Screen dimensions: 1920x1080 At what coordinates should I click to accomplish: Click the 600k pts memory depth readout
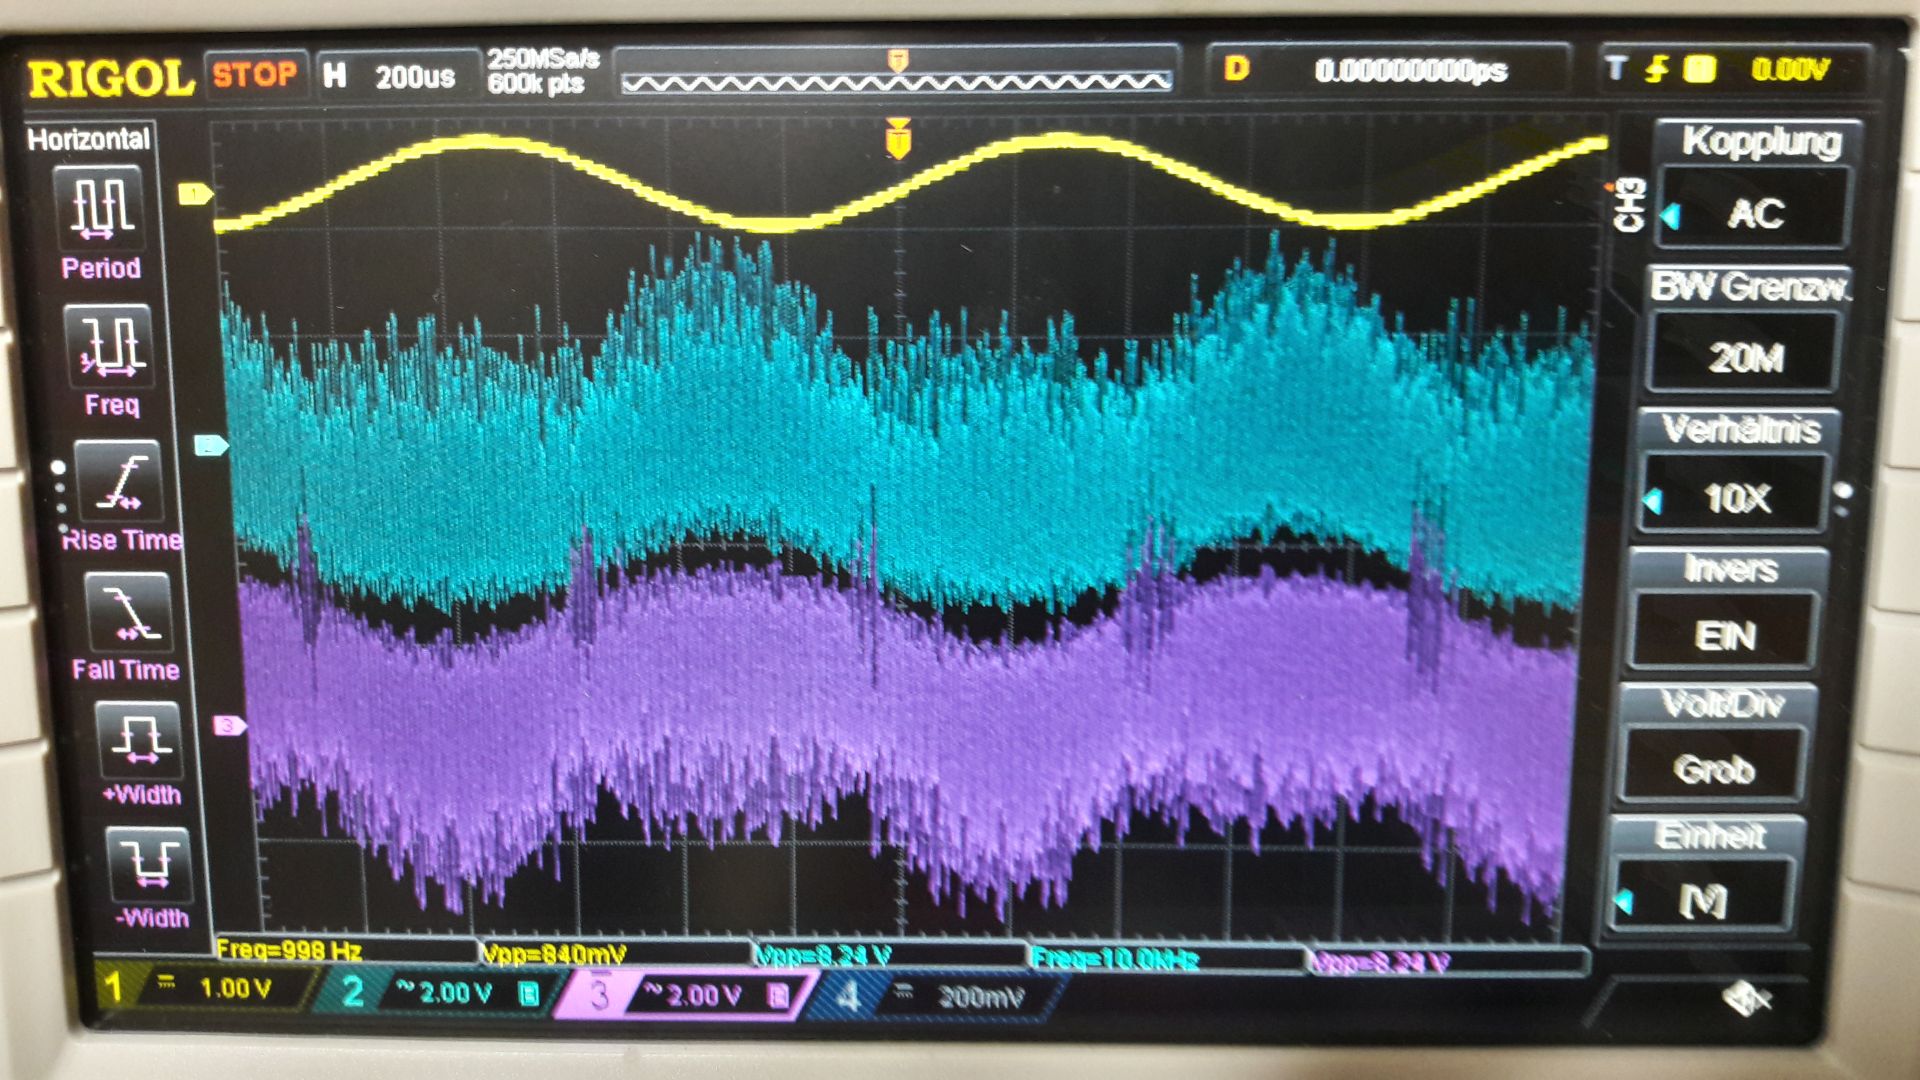tap(536, 83)
